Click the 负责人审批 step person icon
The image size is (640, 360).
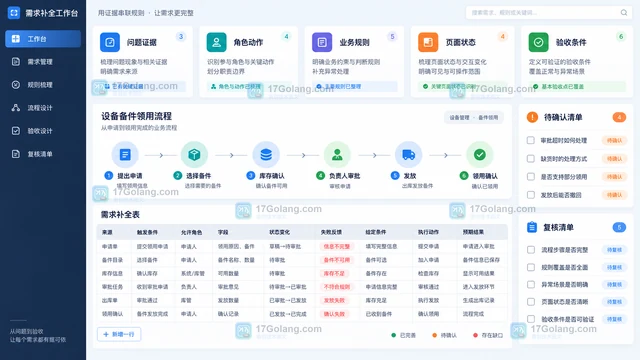point(337,155)
